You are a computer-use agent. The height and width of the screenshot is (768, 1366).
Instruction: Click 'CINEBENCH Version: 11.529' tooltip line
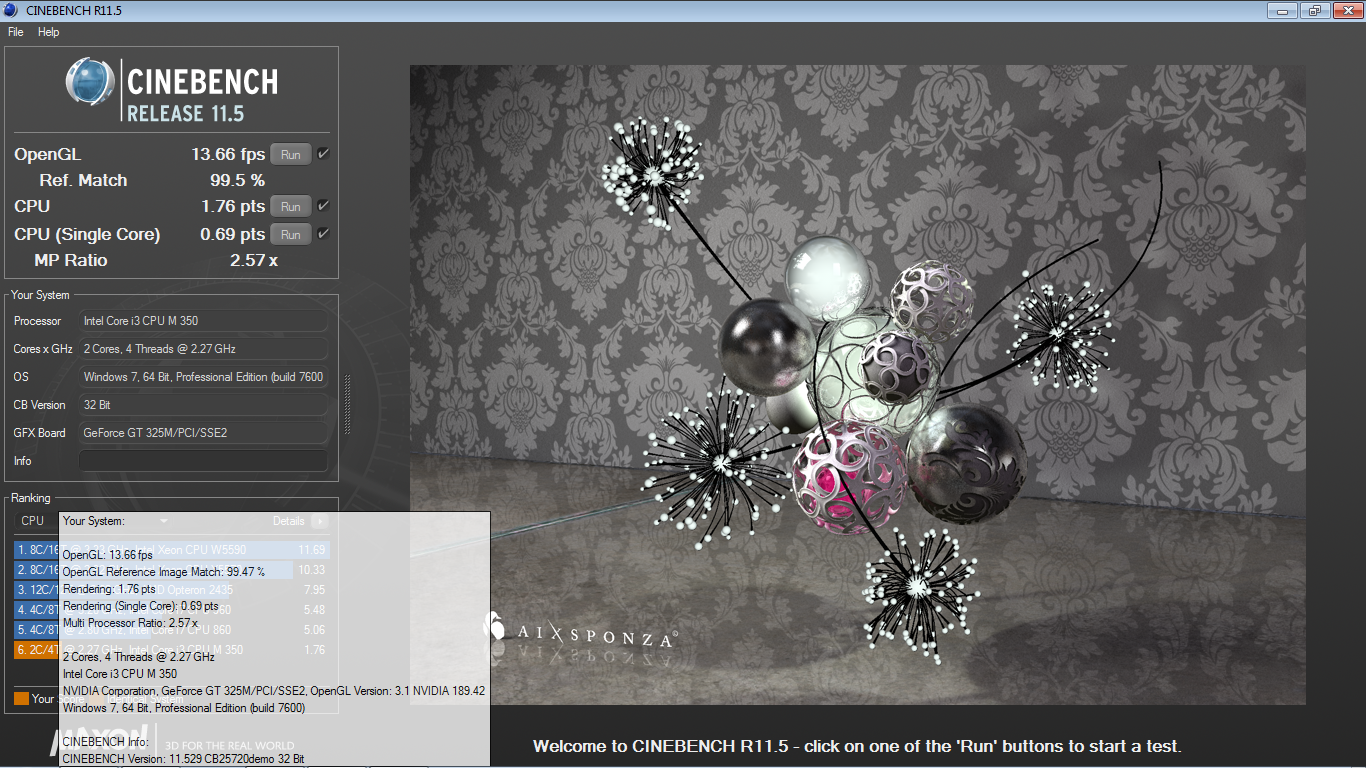[183, 759]
